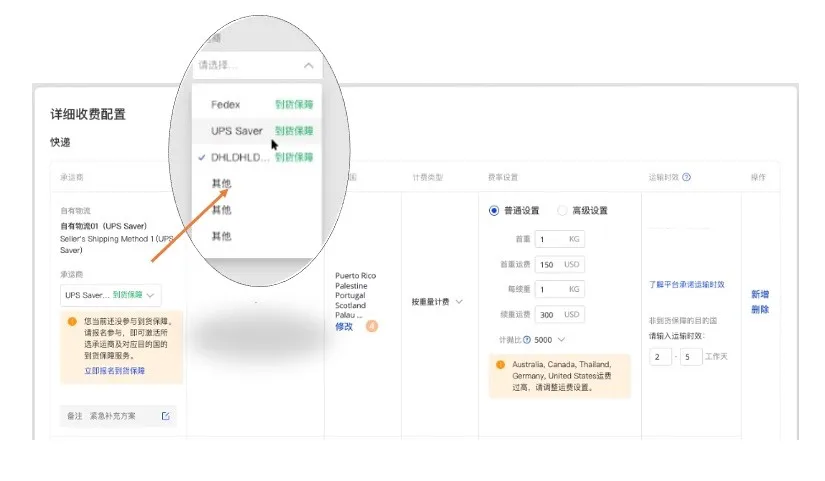
Task: Click orange warning icon in shipping fee alert
Action: [x=500, y=365]
